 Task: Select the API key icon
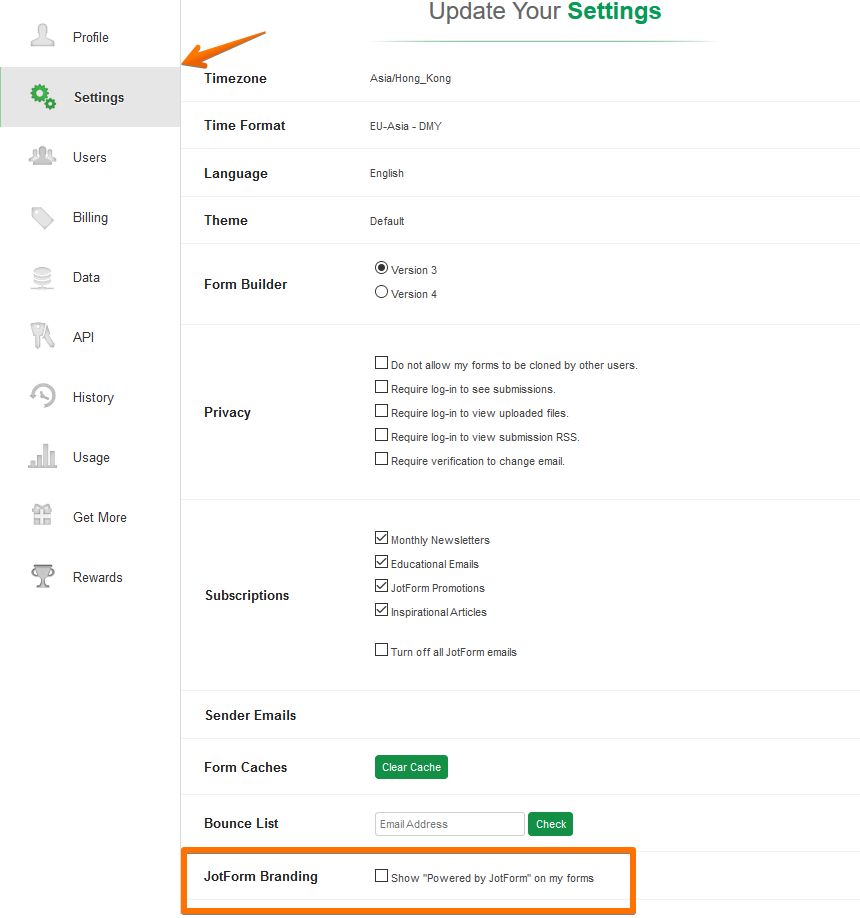(x=42, y=336)
